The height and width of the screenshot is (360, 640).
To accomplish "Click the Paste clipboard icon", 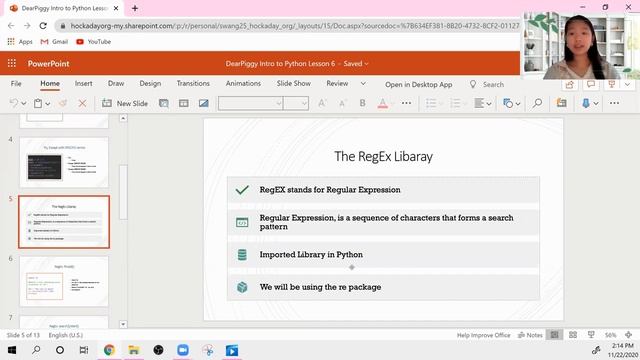I will click(x=38, y=103).
